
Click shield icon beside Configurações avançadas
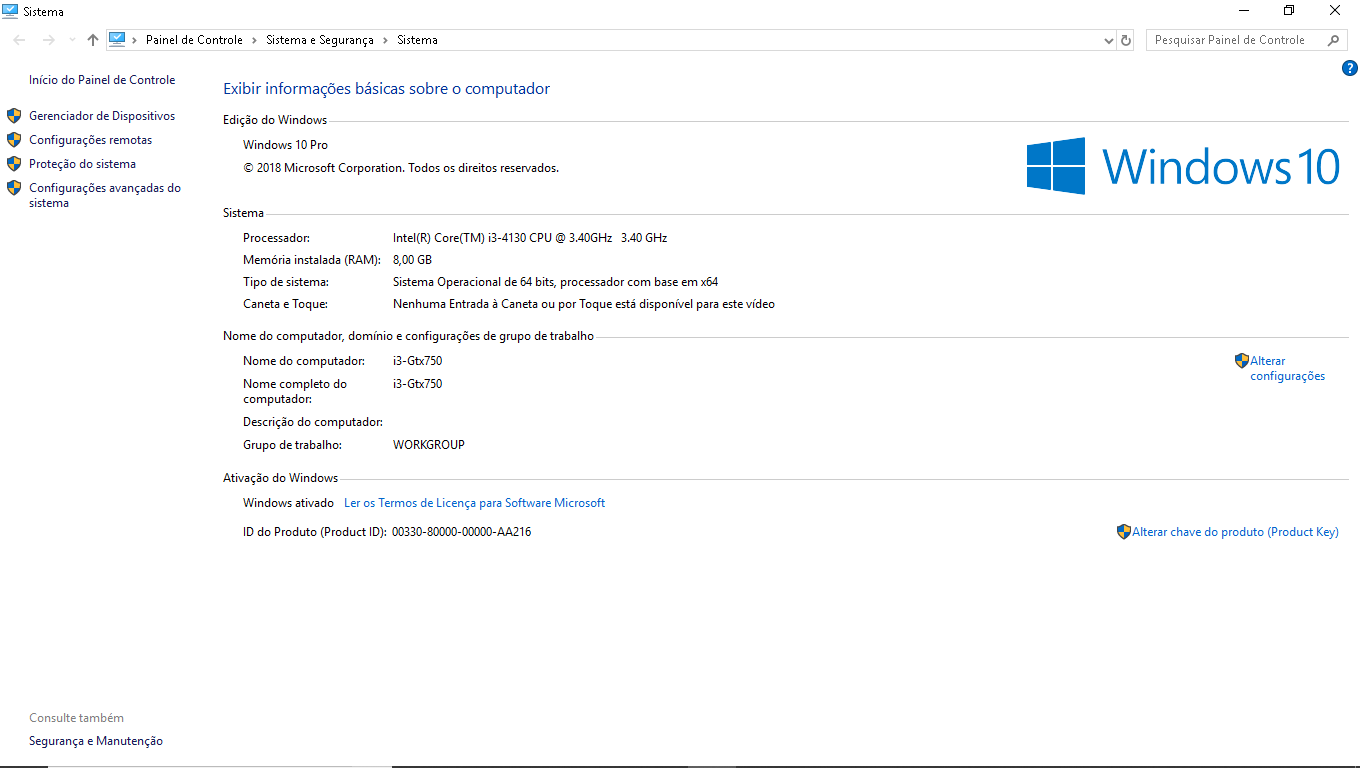coord(14,188)
